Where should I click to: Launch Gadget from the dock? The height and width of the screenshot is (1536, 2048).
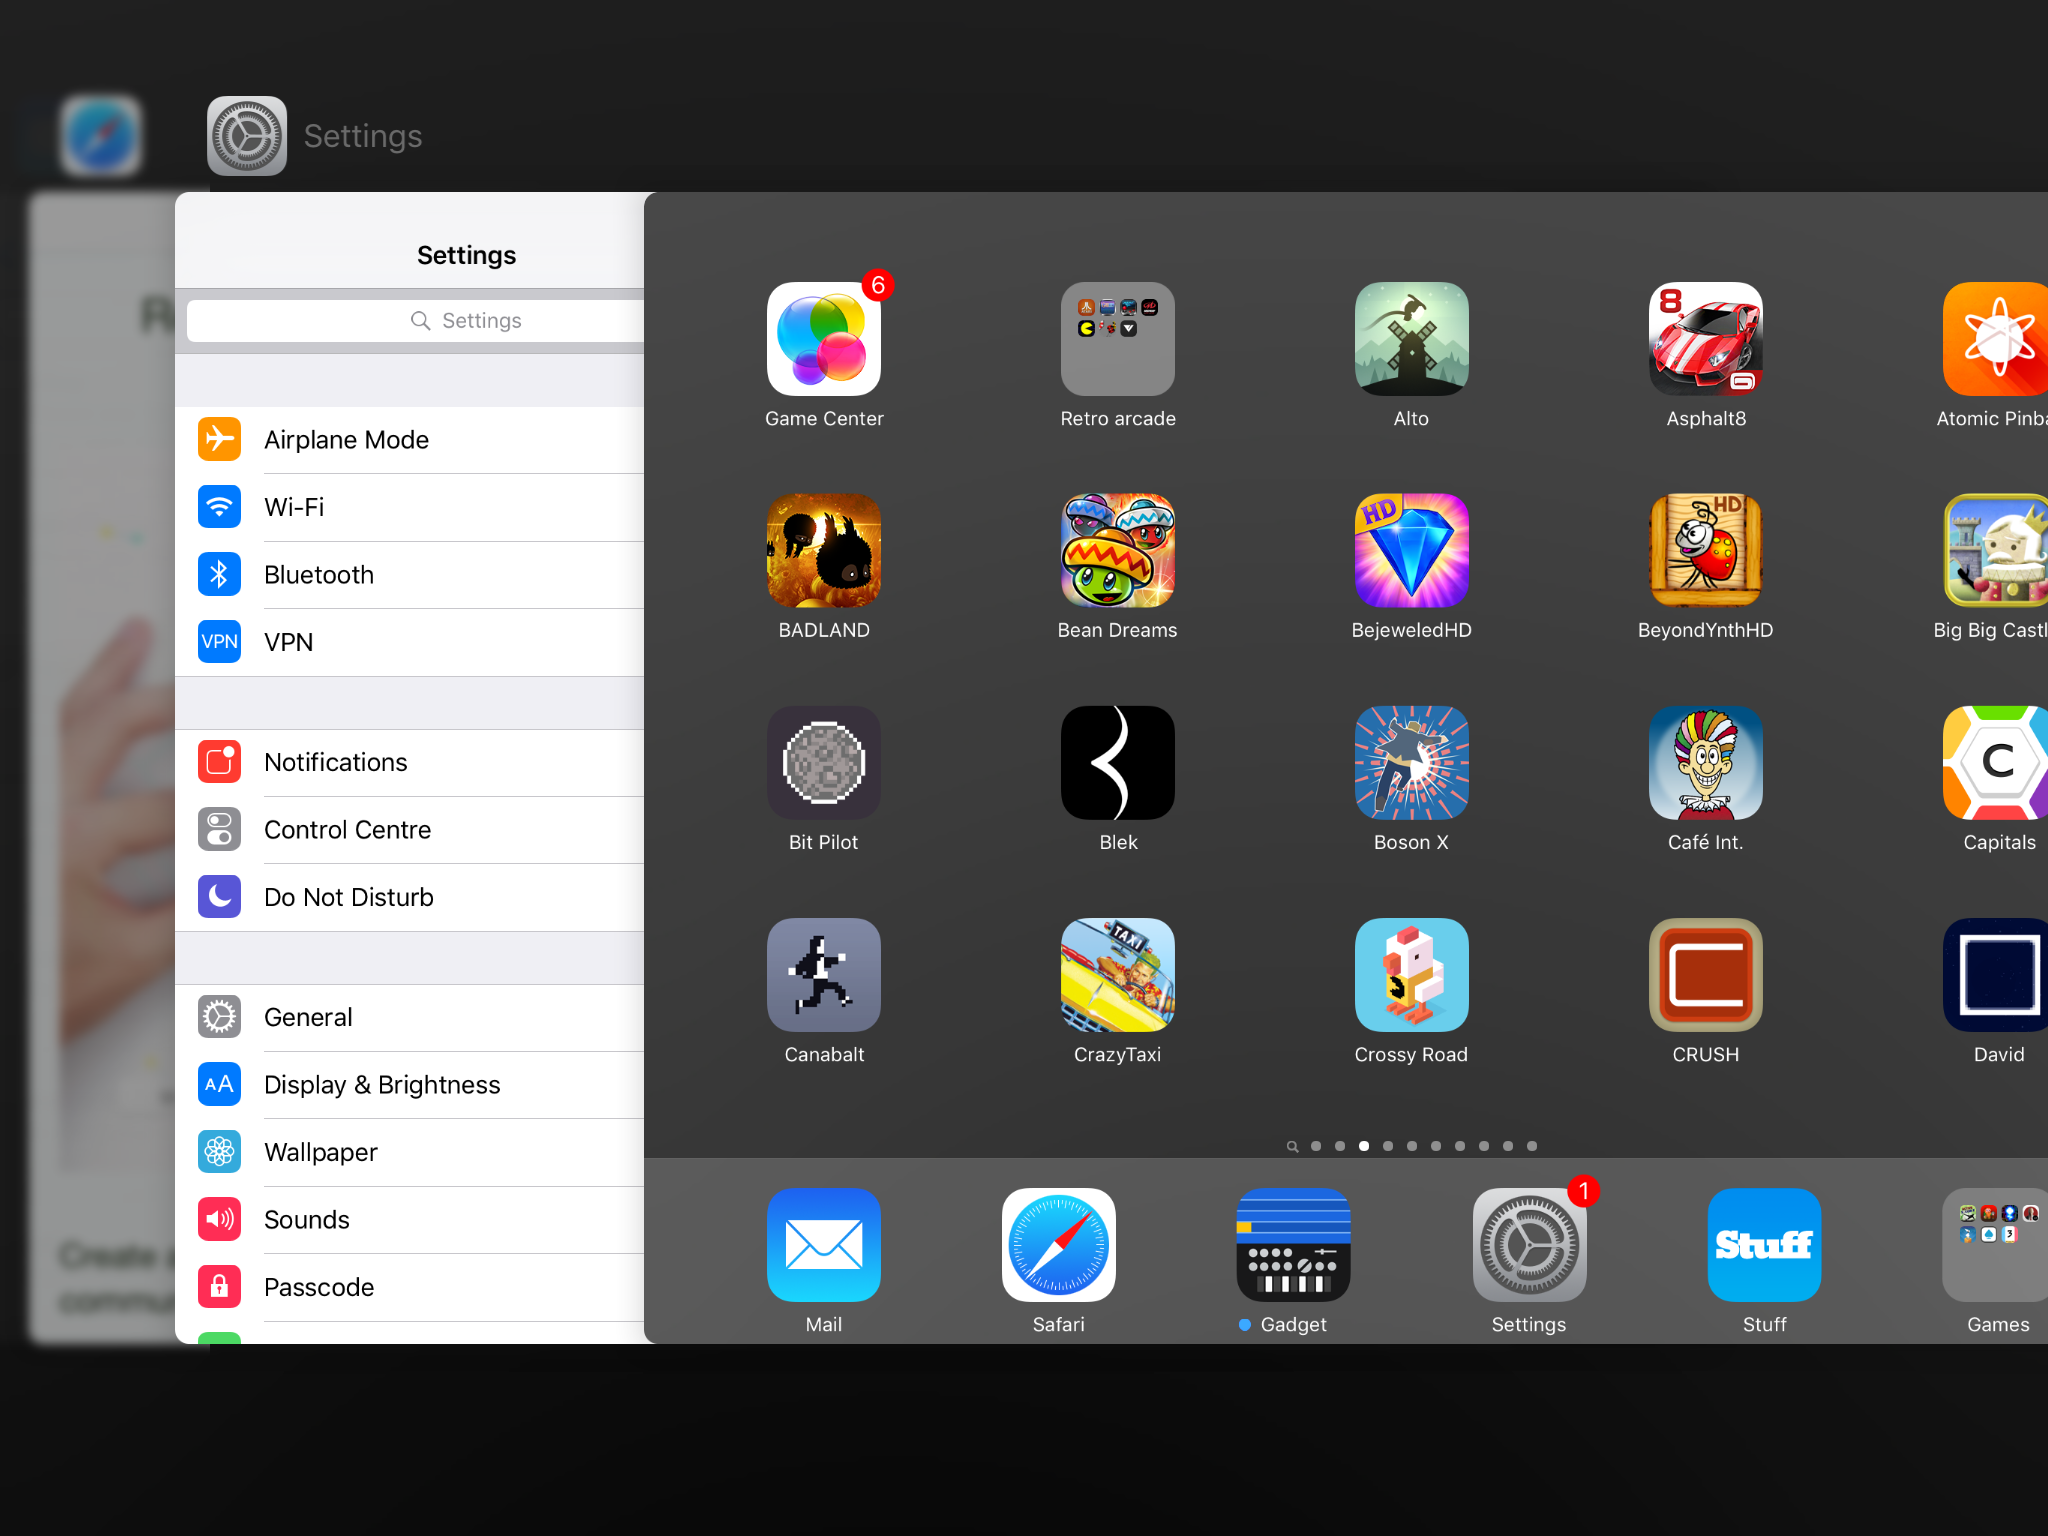pos(1294,1245)
